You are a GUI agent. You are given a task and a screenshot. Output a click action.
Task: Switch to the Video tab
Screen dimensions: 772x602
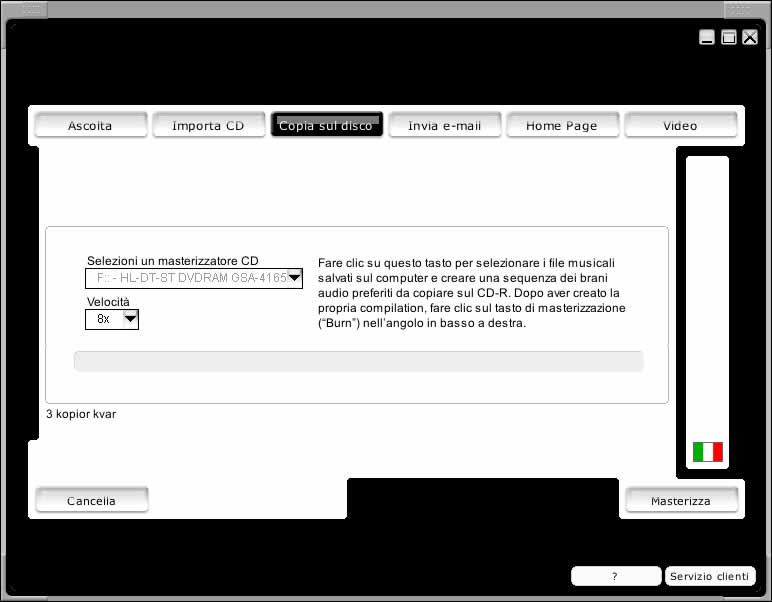[680, 125]
